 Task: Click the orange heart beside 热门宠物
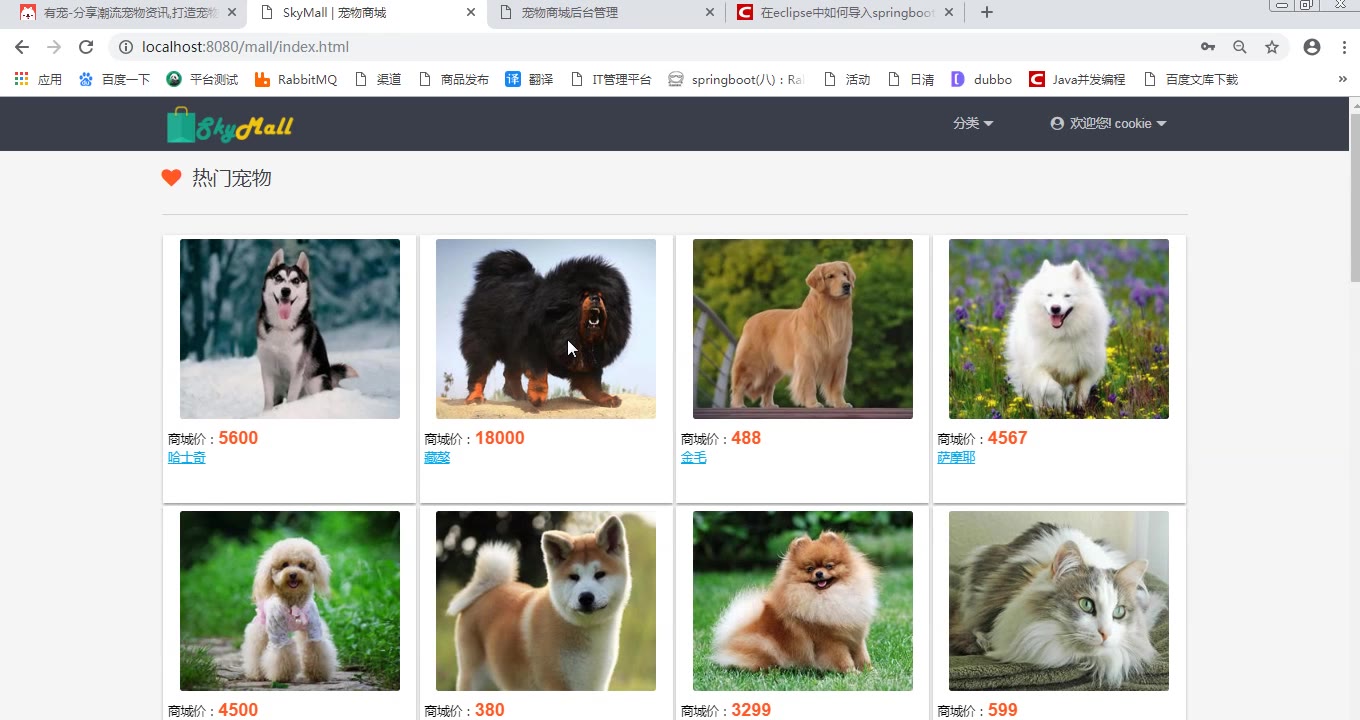point(171,178)
